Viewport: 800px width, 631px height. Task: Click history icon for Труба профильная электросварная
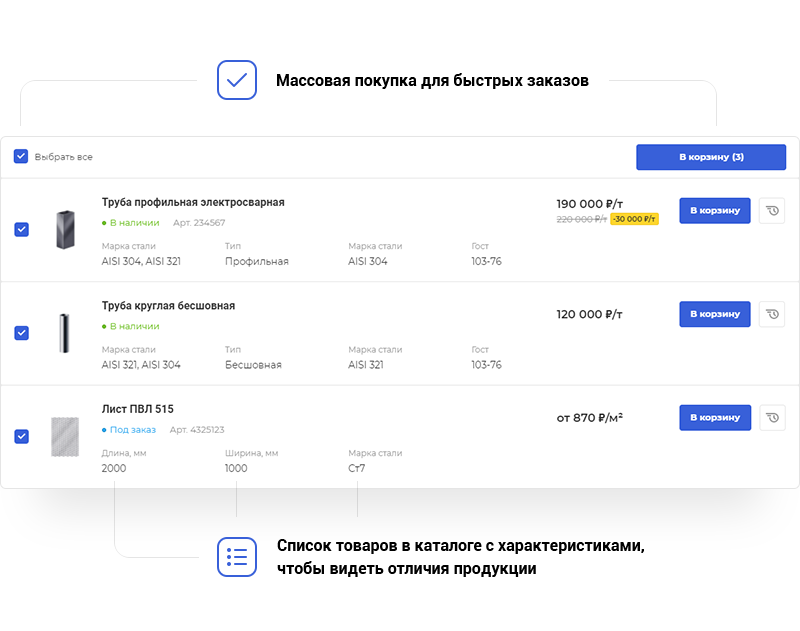[x=772, y=210]
